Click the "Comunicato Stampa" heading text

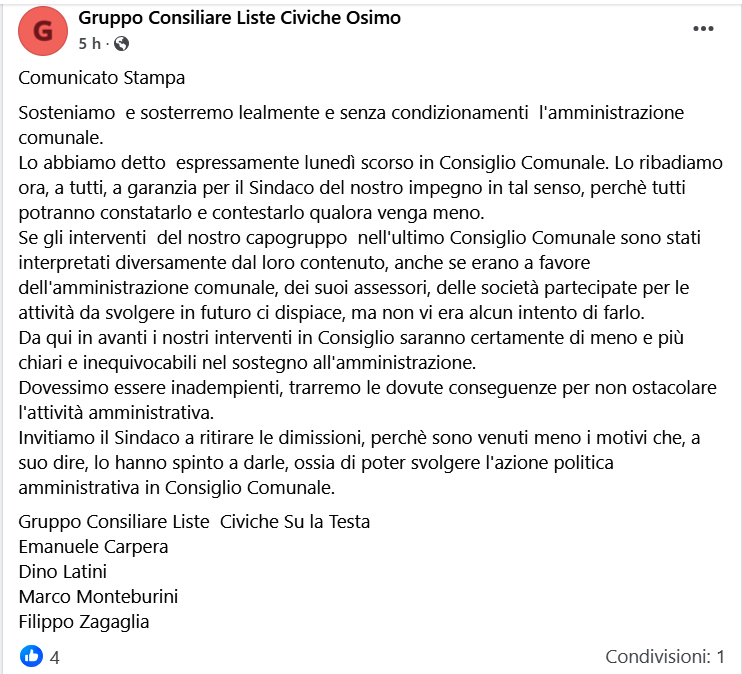(102, 77)
